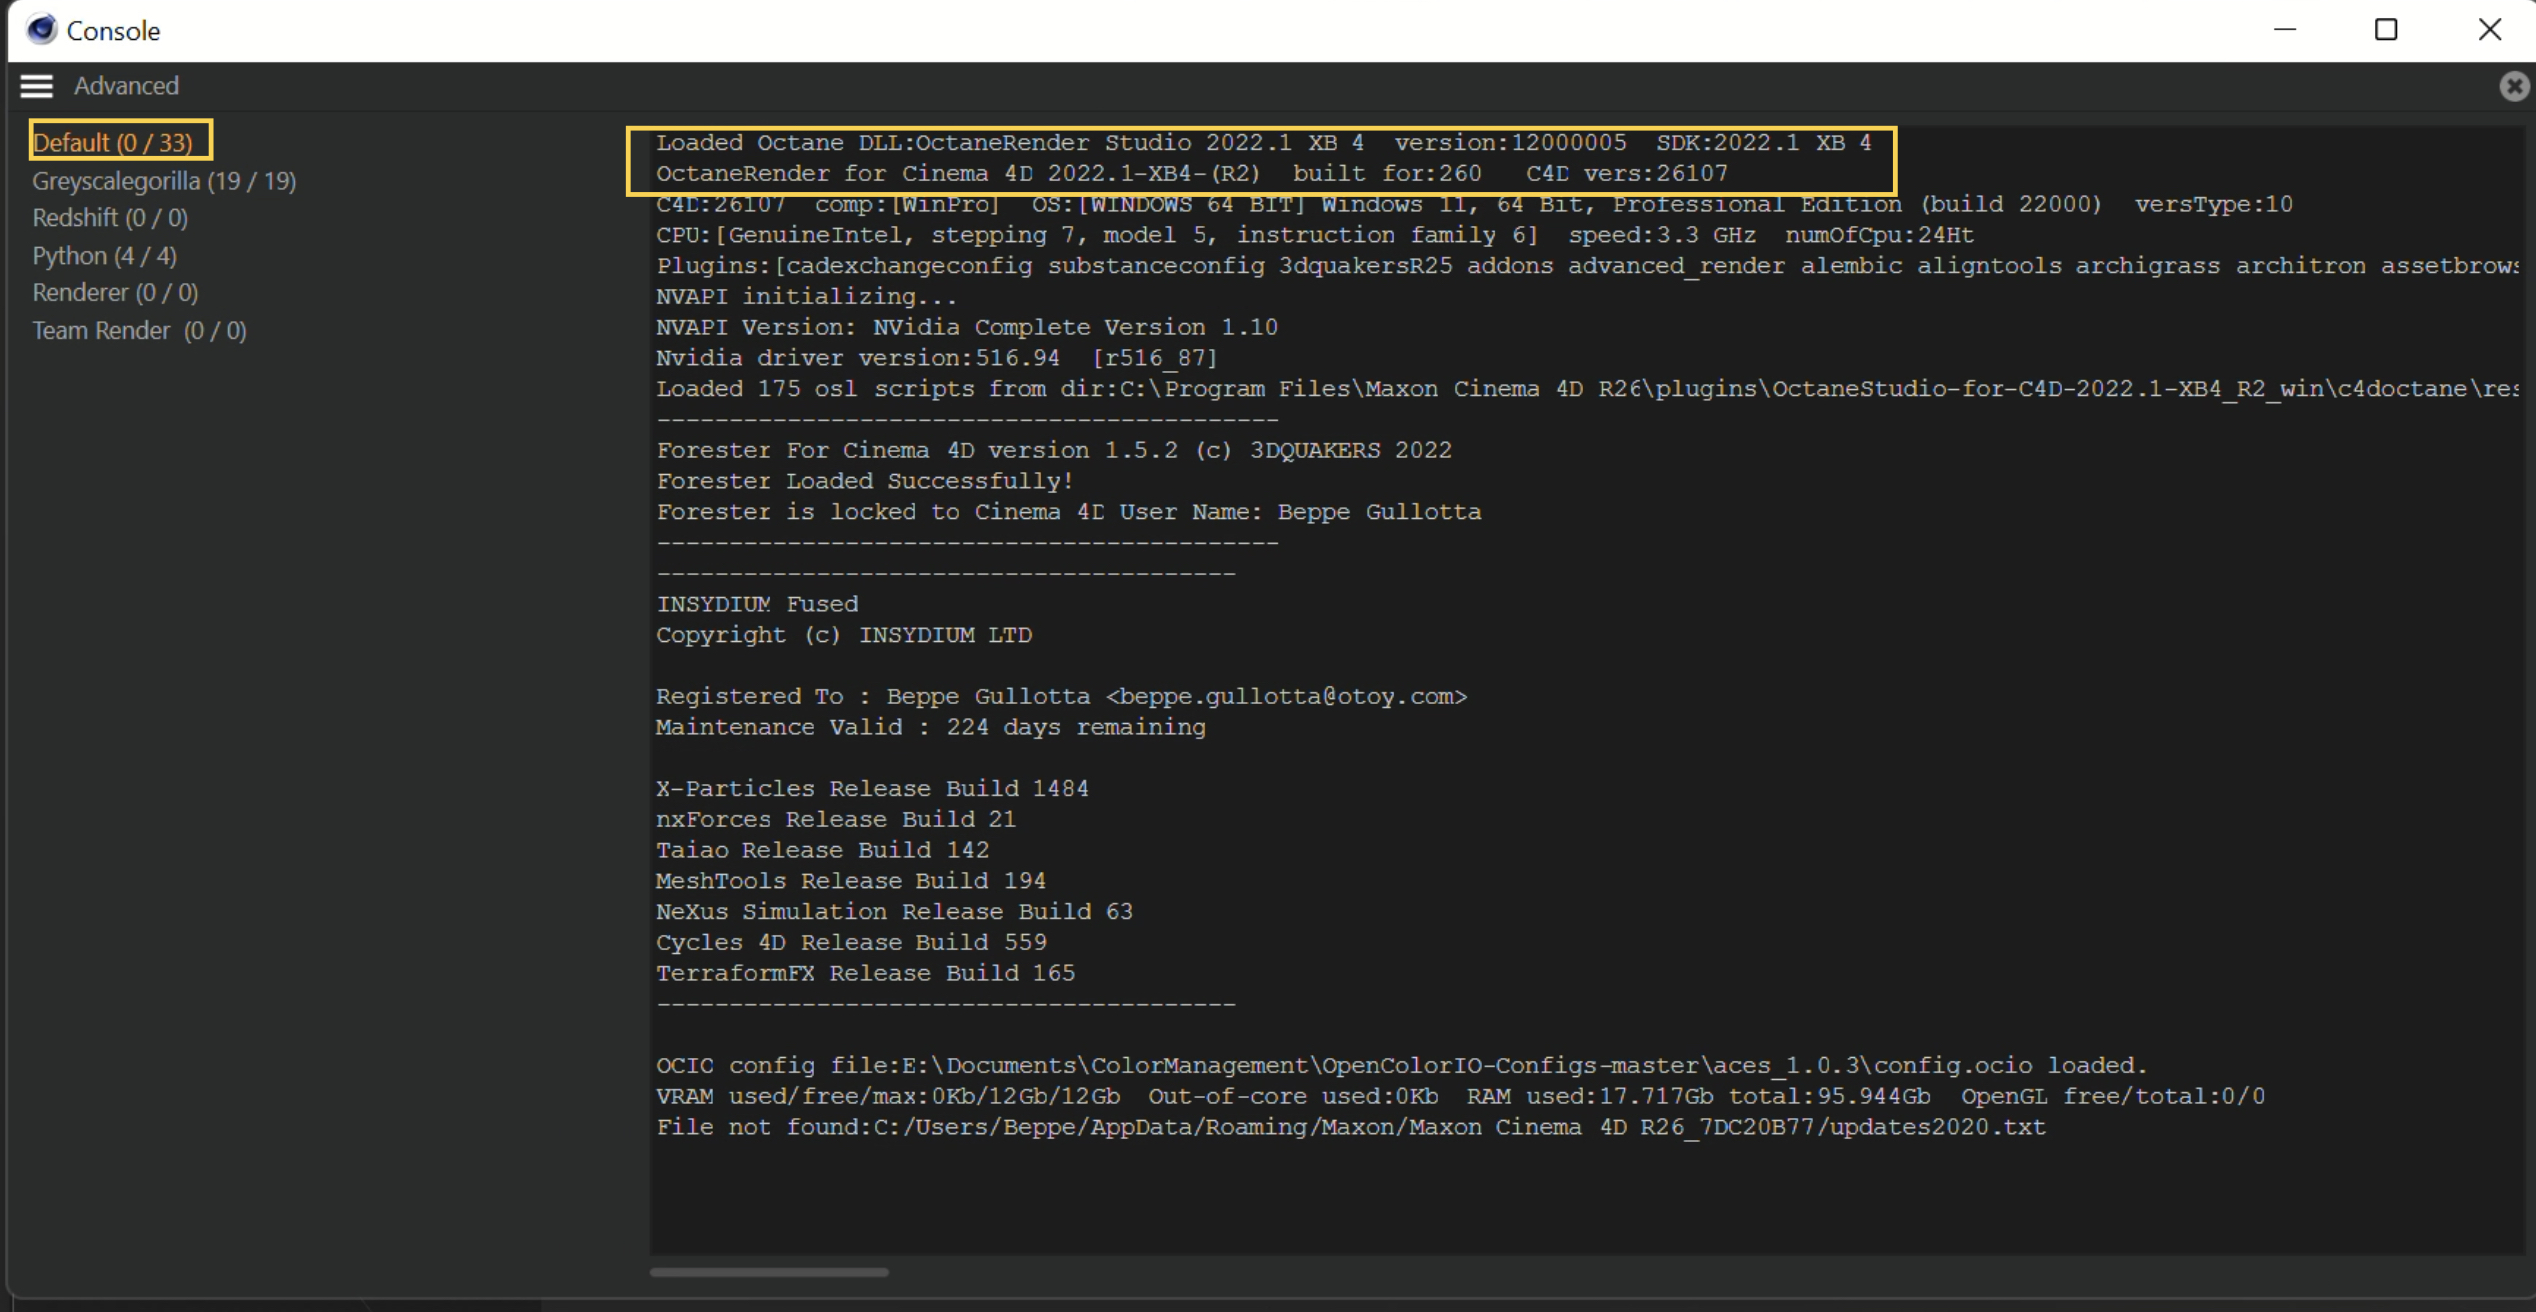Screen dimensions: 2536x1312
Task: Select the Default (0 / 33) category
Action: coord(113,143)
